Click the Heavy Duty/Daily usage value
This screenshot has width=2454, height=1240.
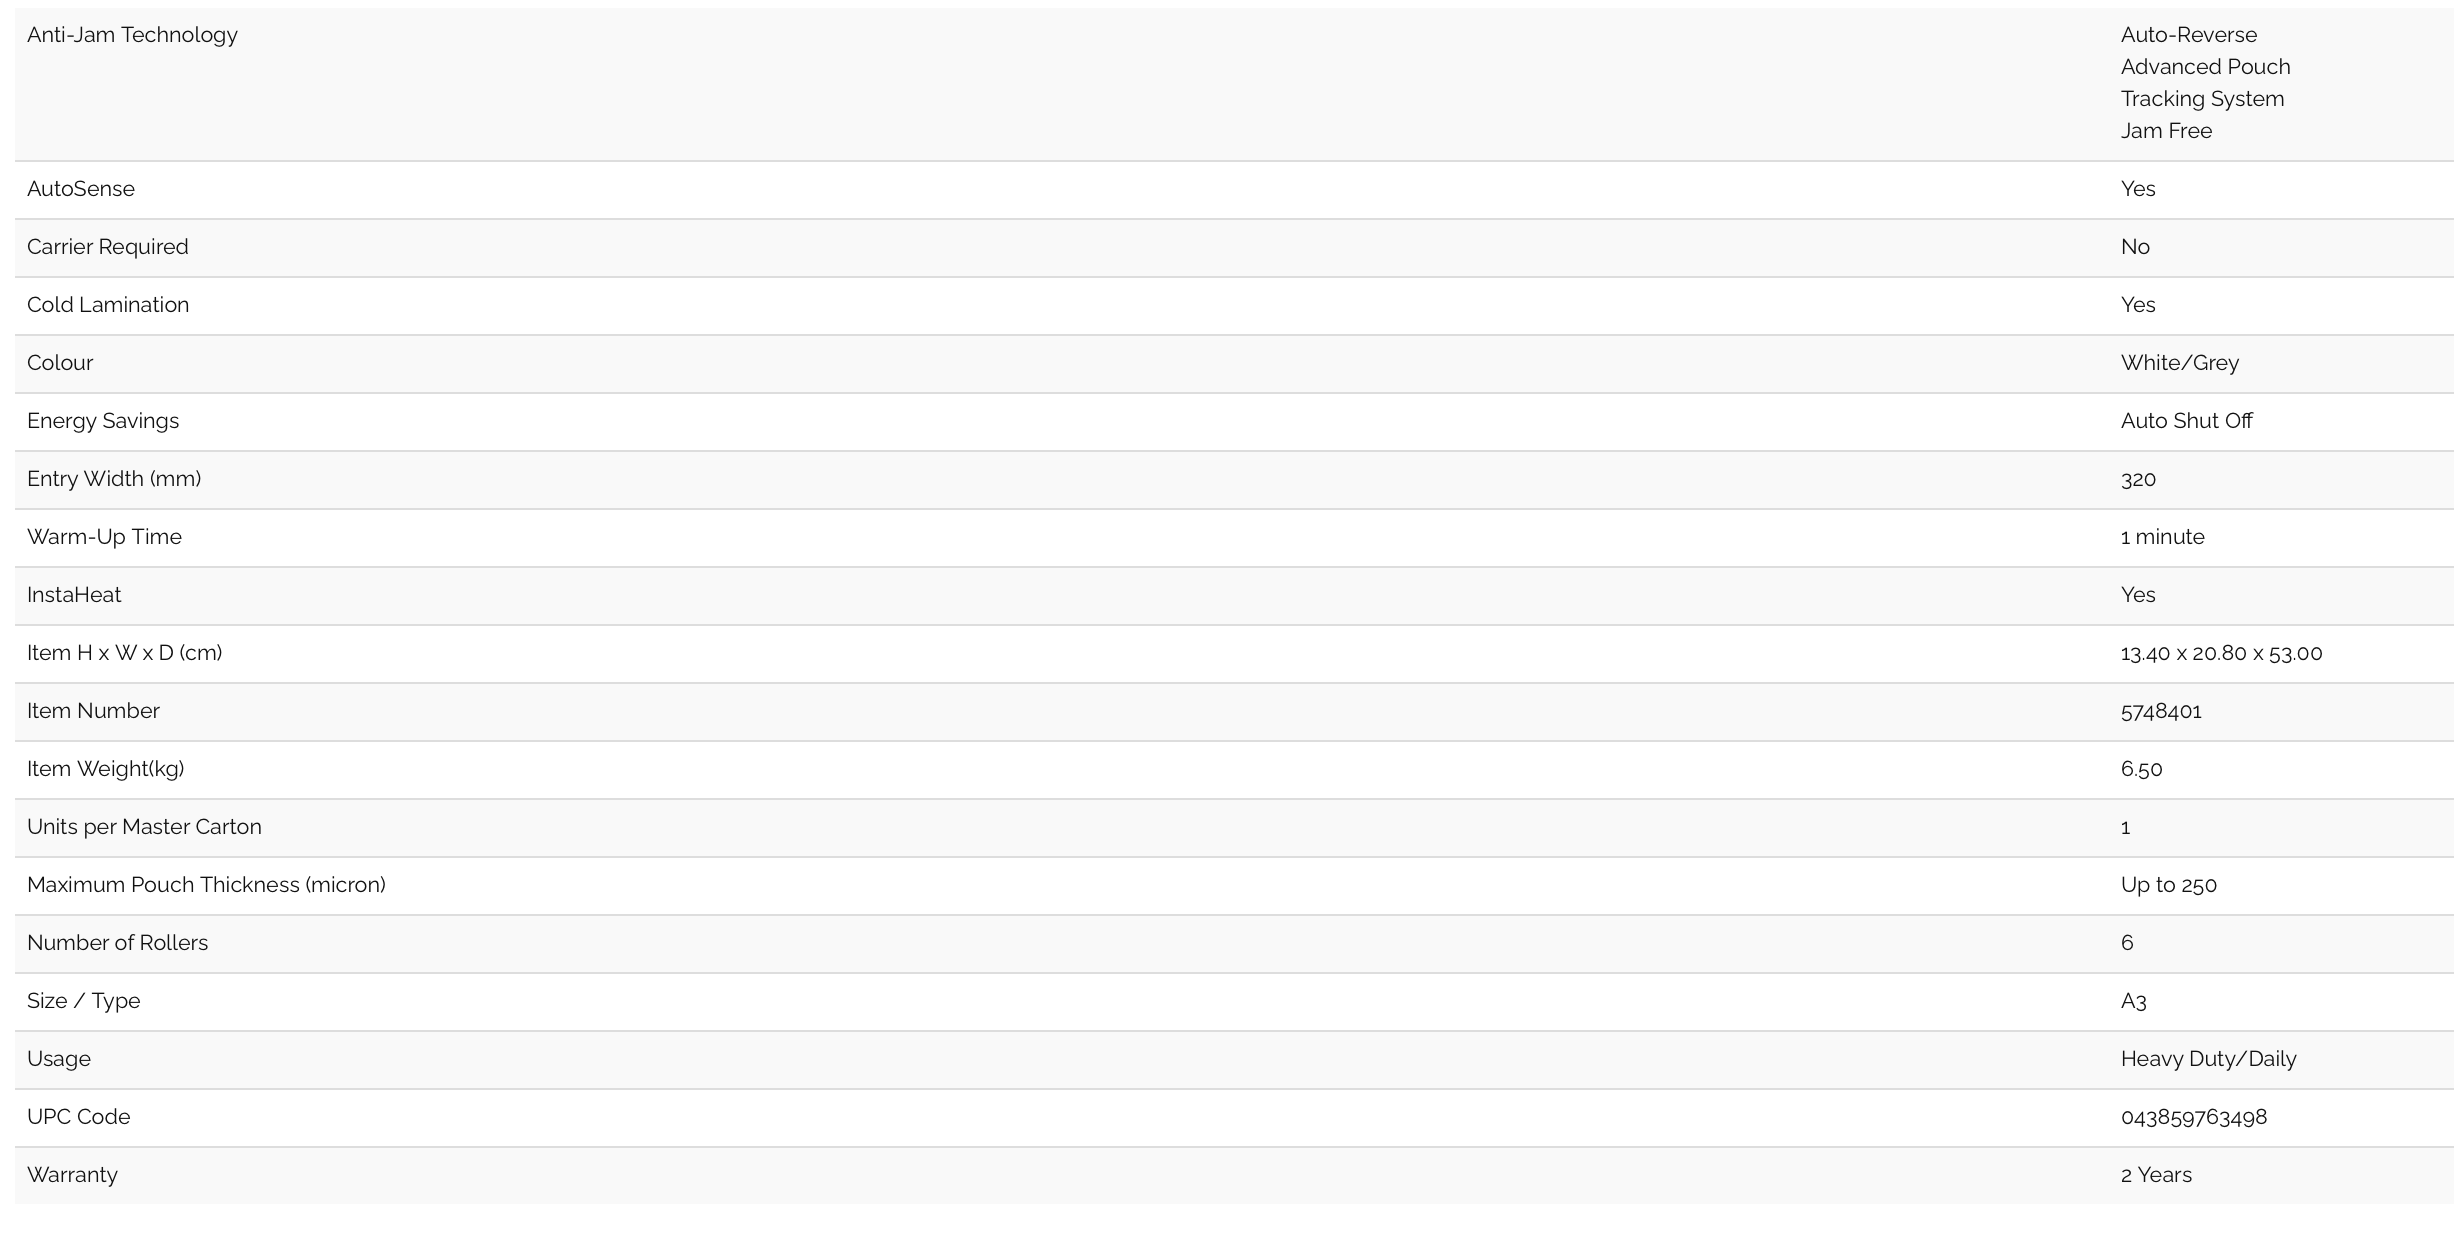(2208, 1059)
